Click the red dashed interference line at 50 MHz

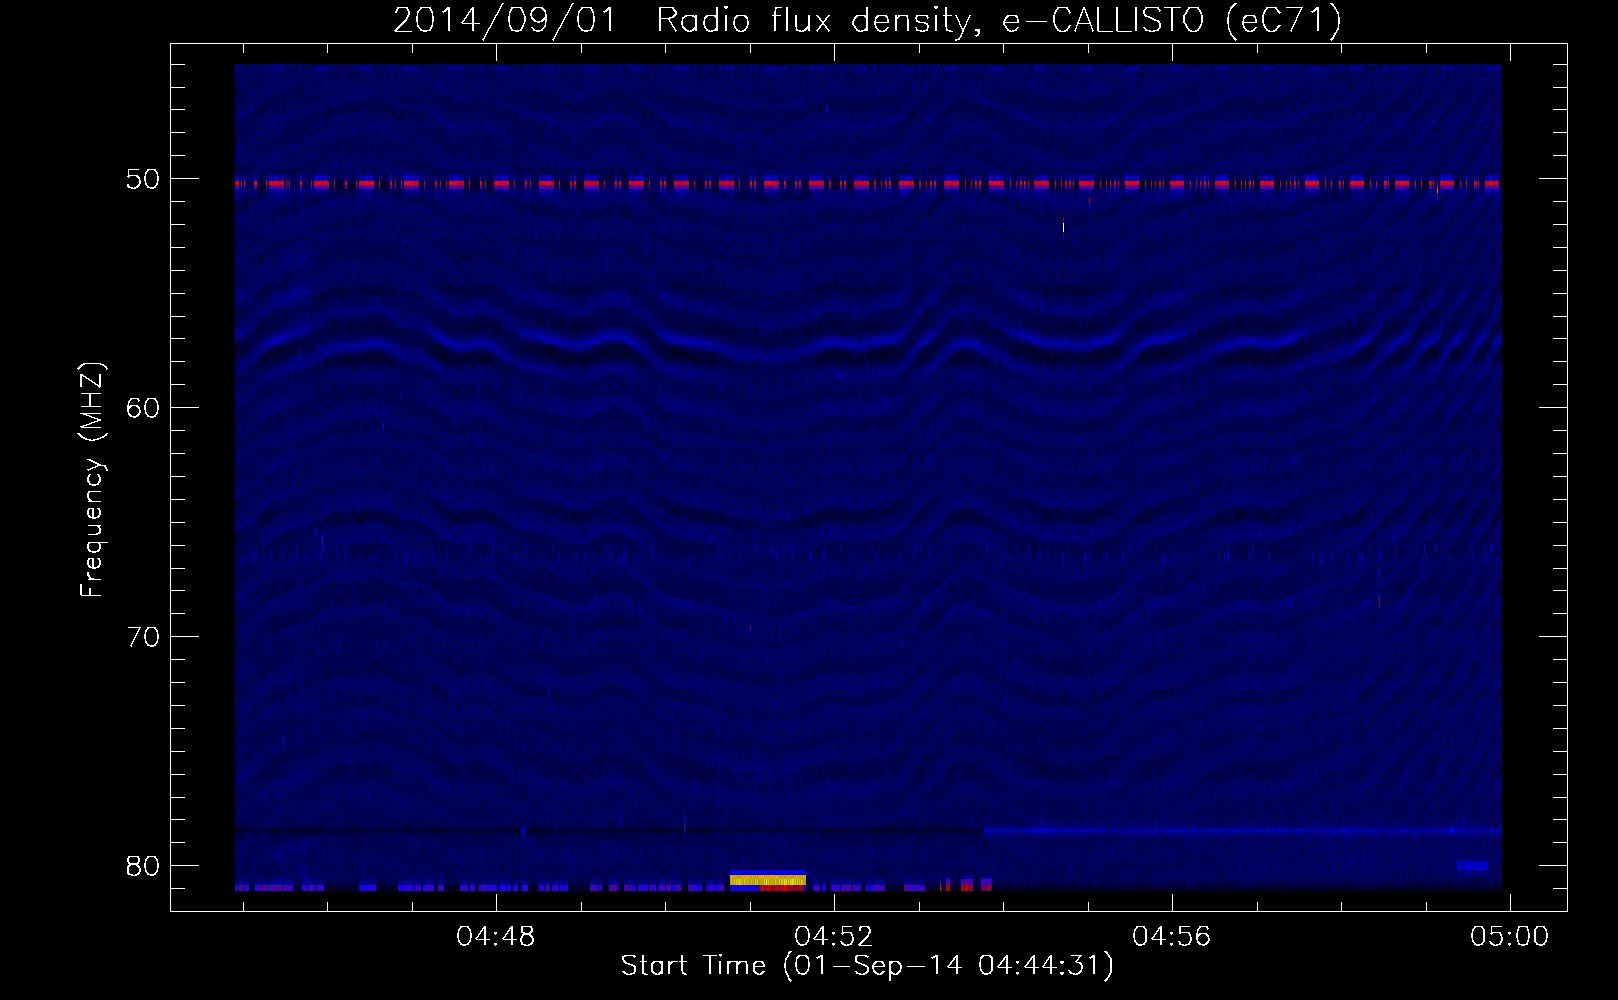click(x=868, y=184)
